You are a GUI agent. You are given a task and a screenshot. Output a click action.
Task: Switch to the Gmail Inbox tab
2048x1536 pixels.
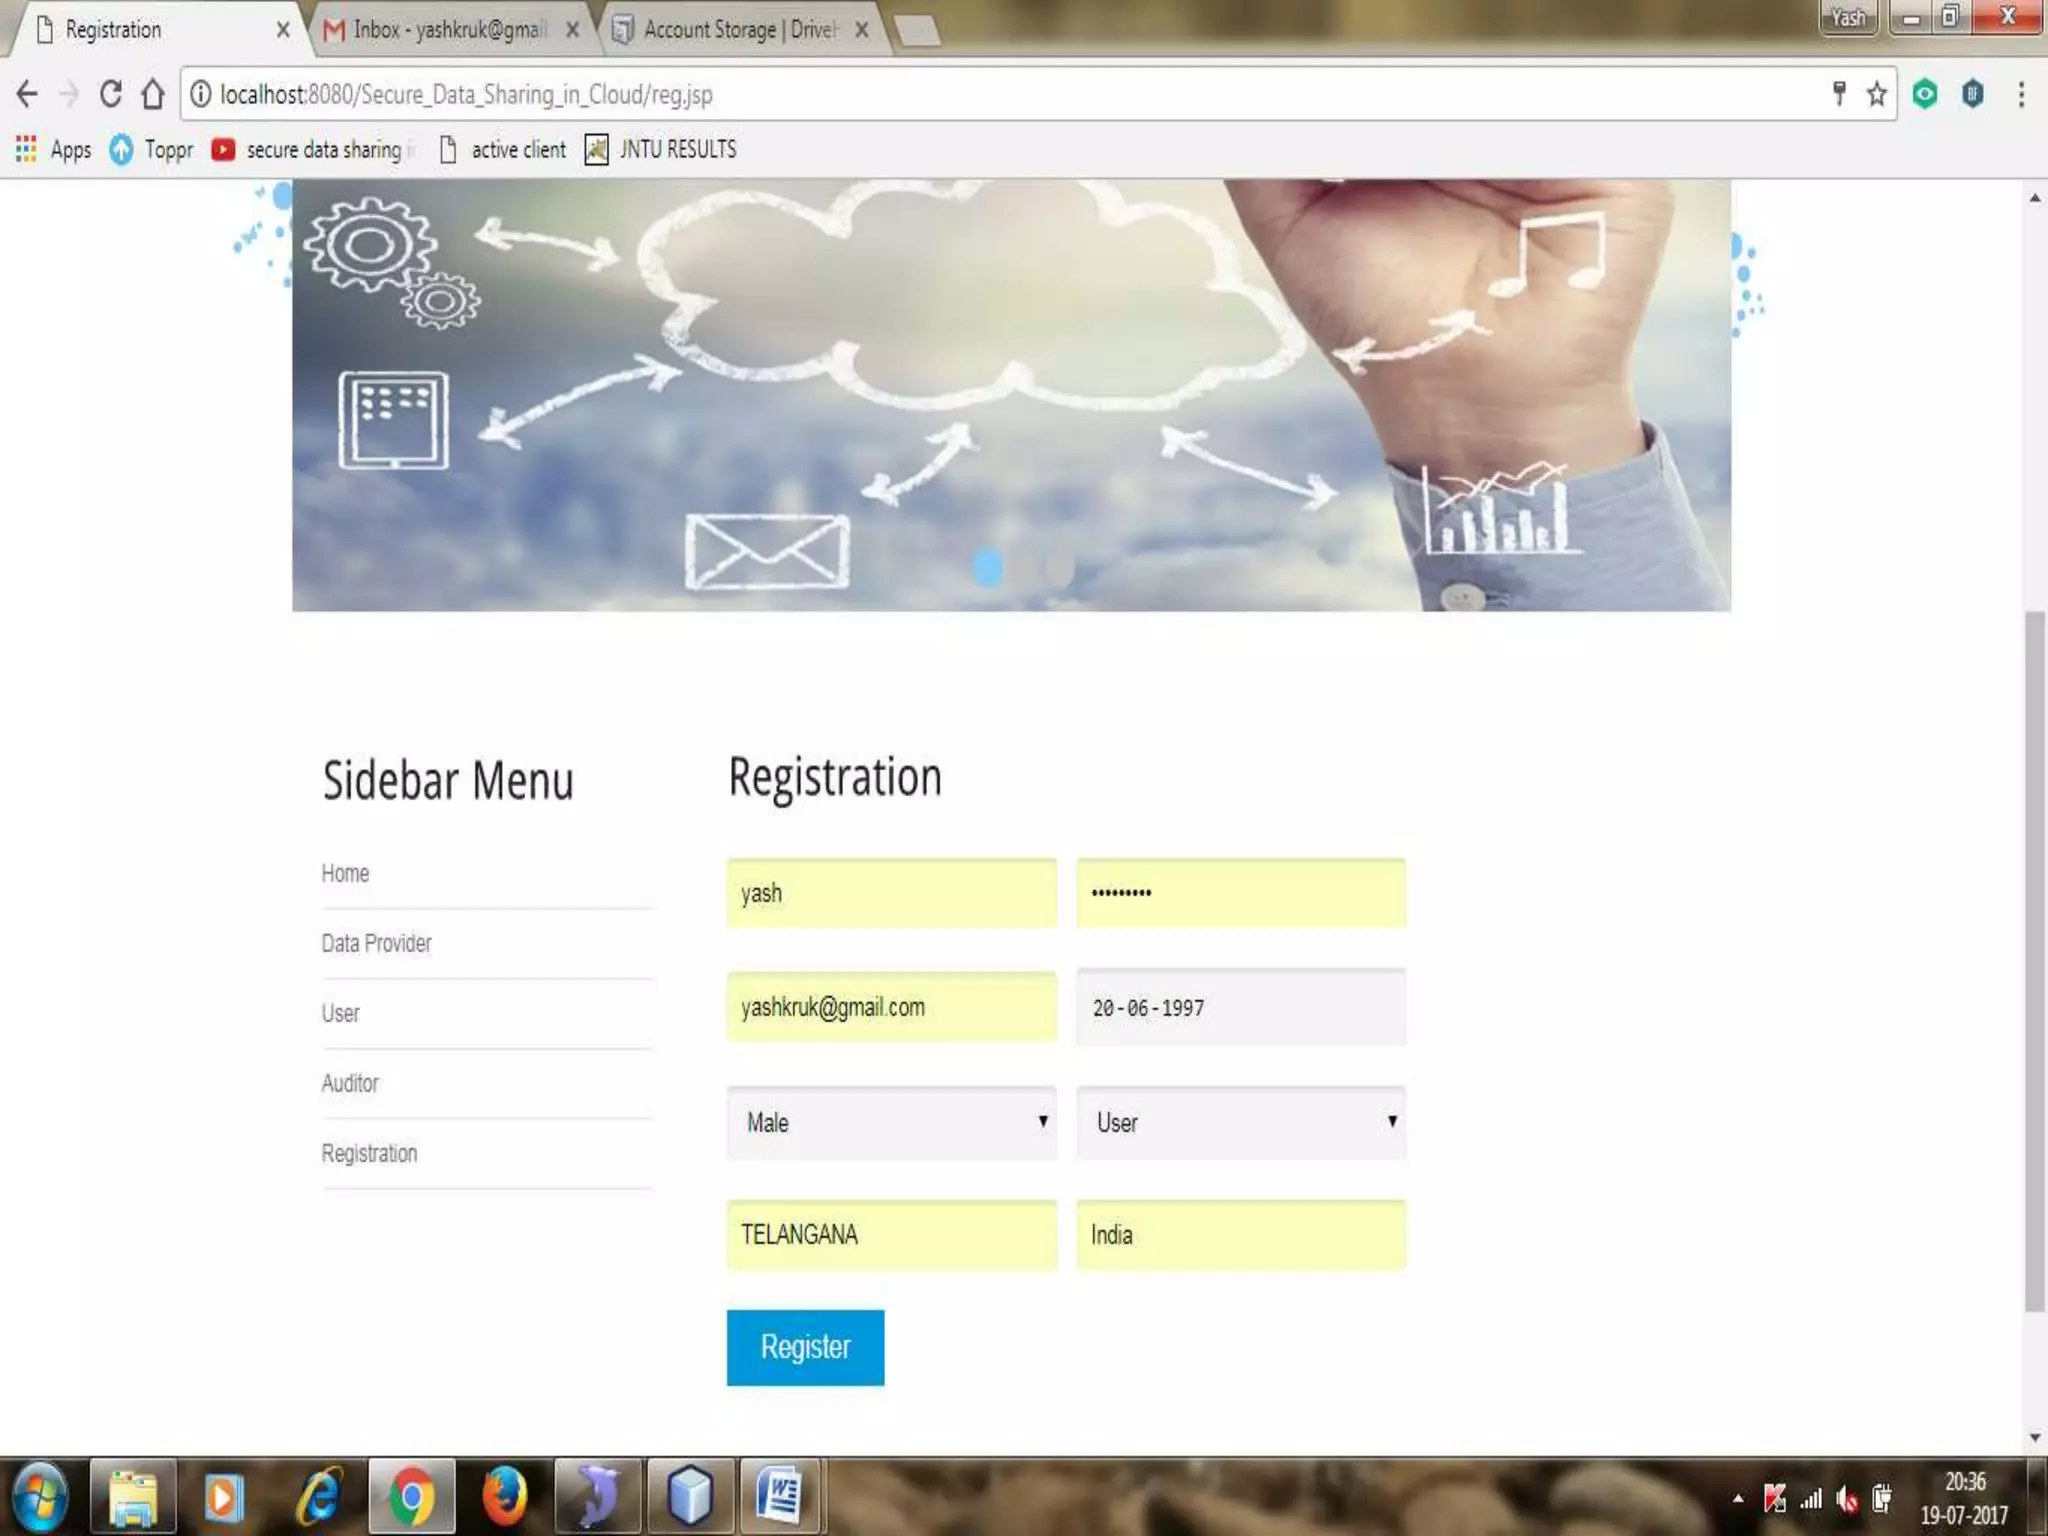(x=449, y=30)
